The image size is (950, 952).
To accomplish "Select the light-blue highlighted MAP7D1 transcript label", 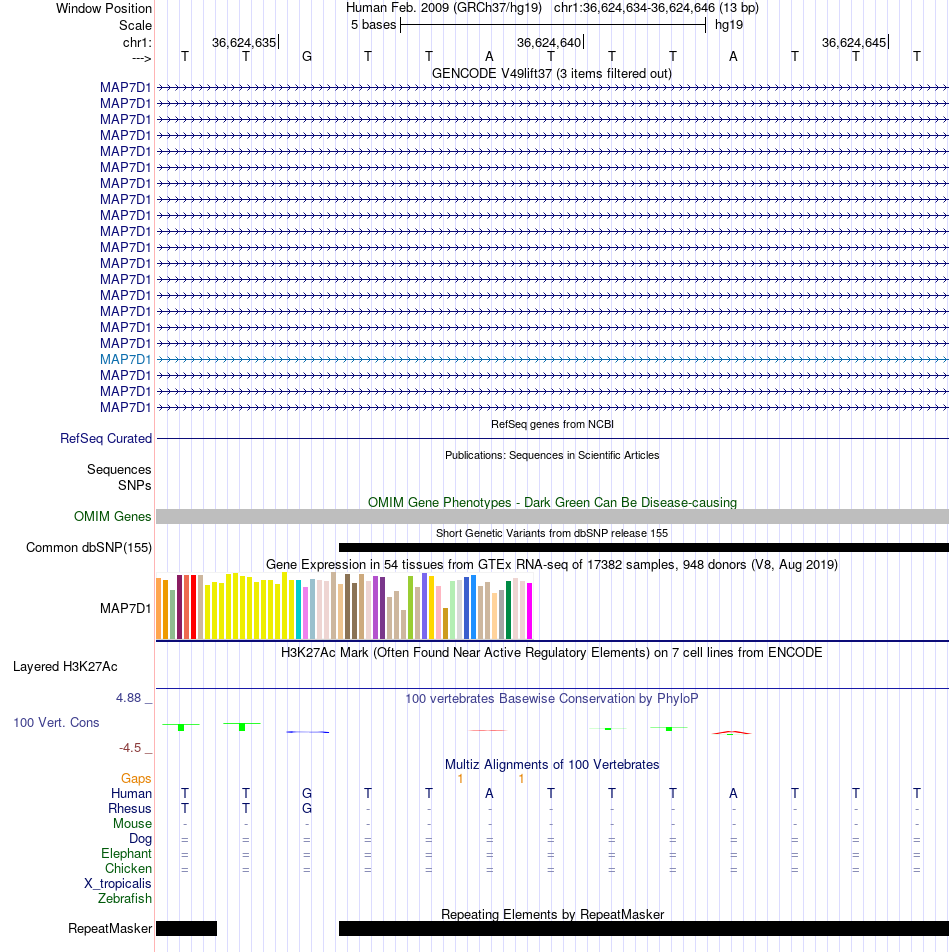I will pos(126,359).
